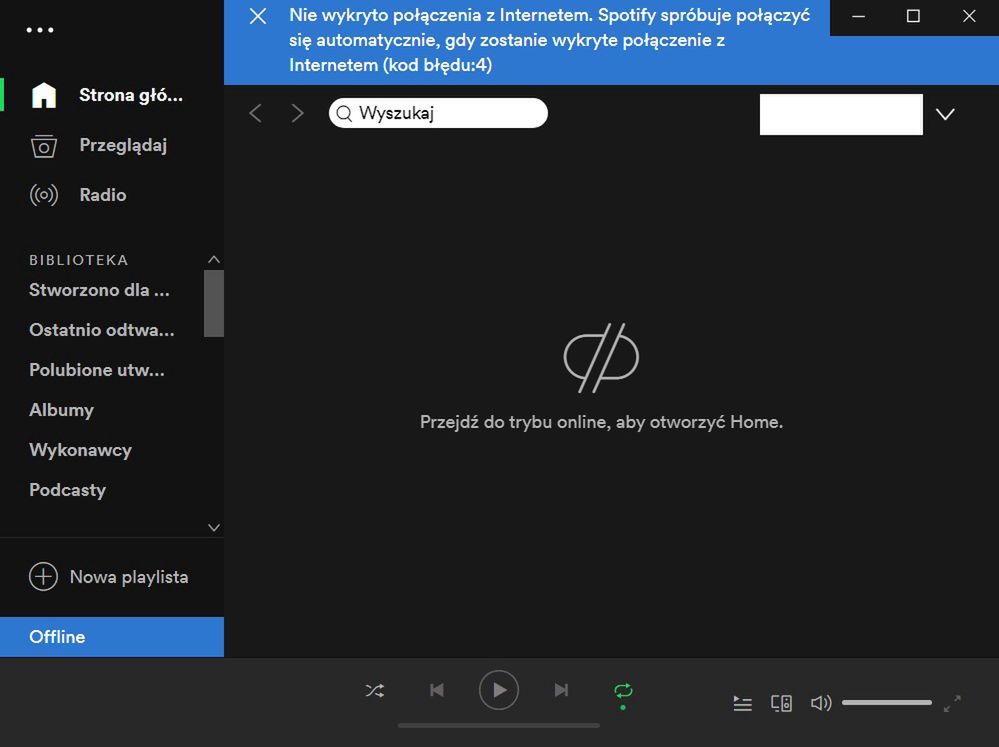Go forward with the navigation arrow
Viewport: 999px width, 747px height.
298,113
